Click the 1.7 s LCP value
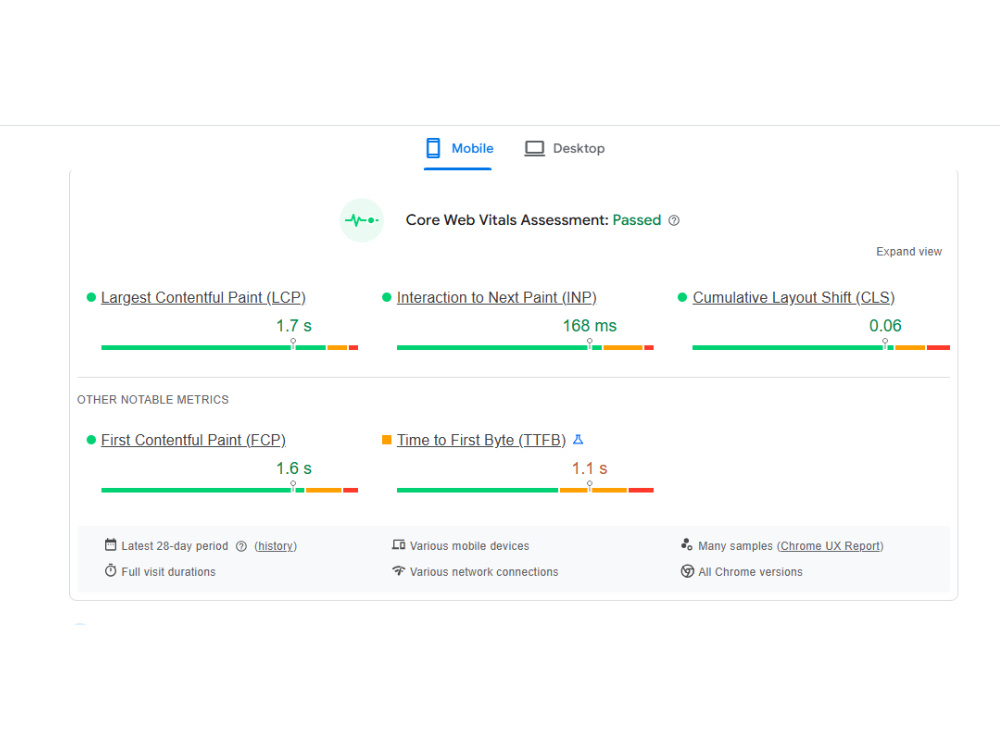 click(293, 326)
